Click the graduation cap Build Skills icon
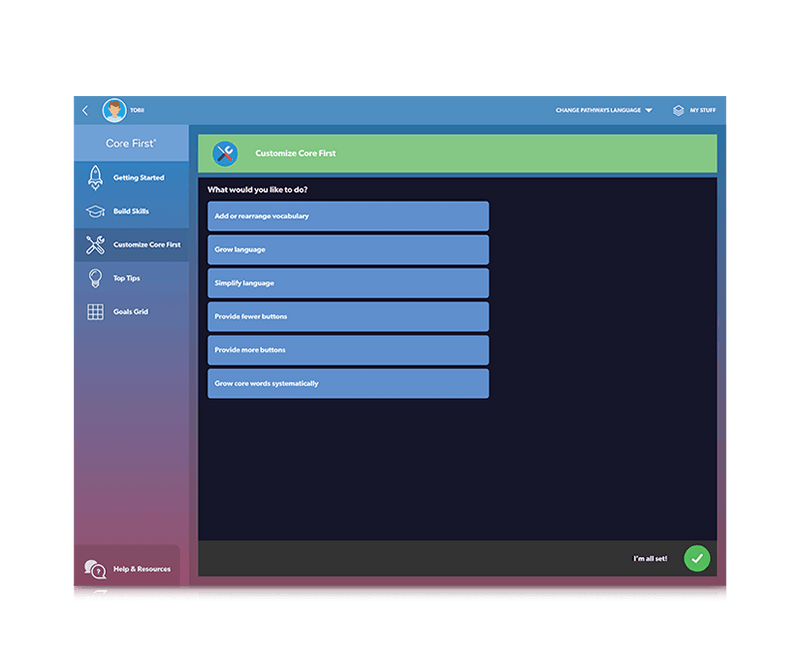 tap(95, 212)
